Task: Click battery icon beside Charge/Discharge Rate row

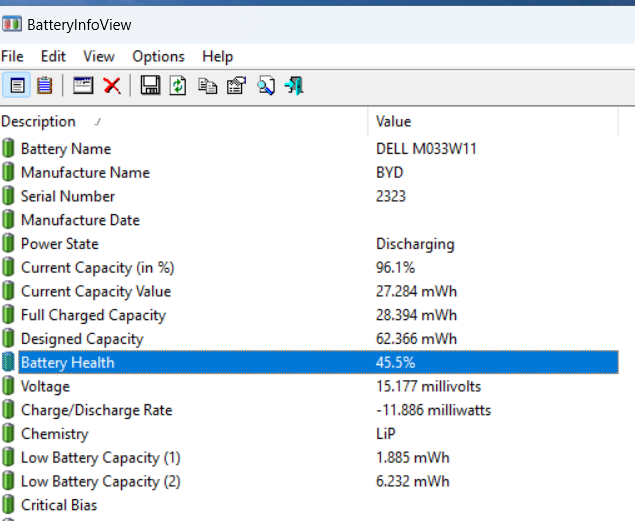Action: pos(8,410)
